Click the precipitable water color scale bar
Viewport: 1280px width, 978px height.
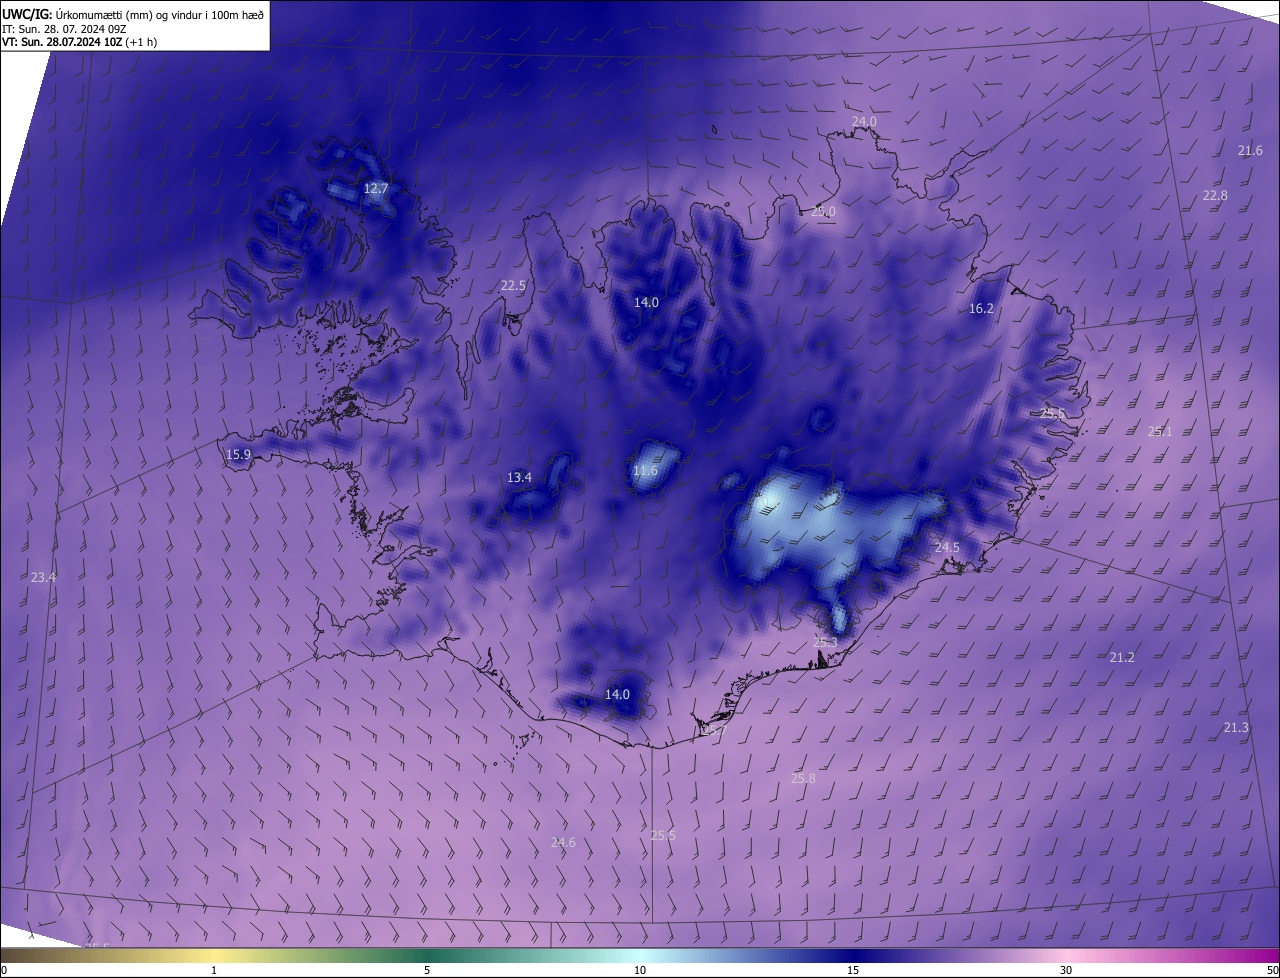[640, 956]
